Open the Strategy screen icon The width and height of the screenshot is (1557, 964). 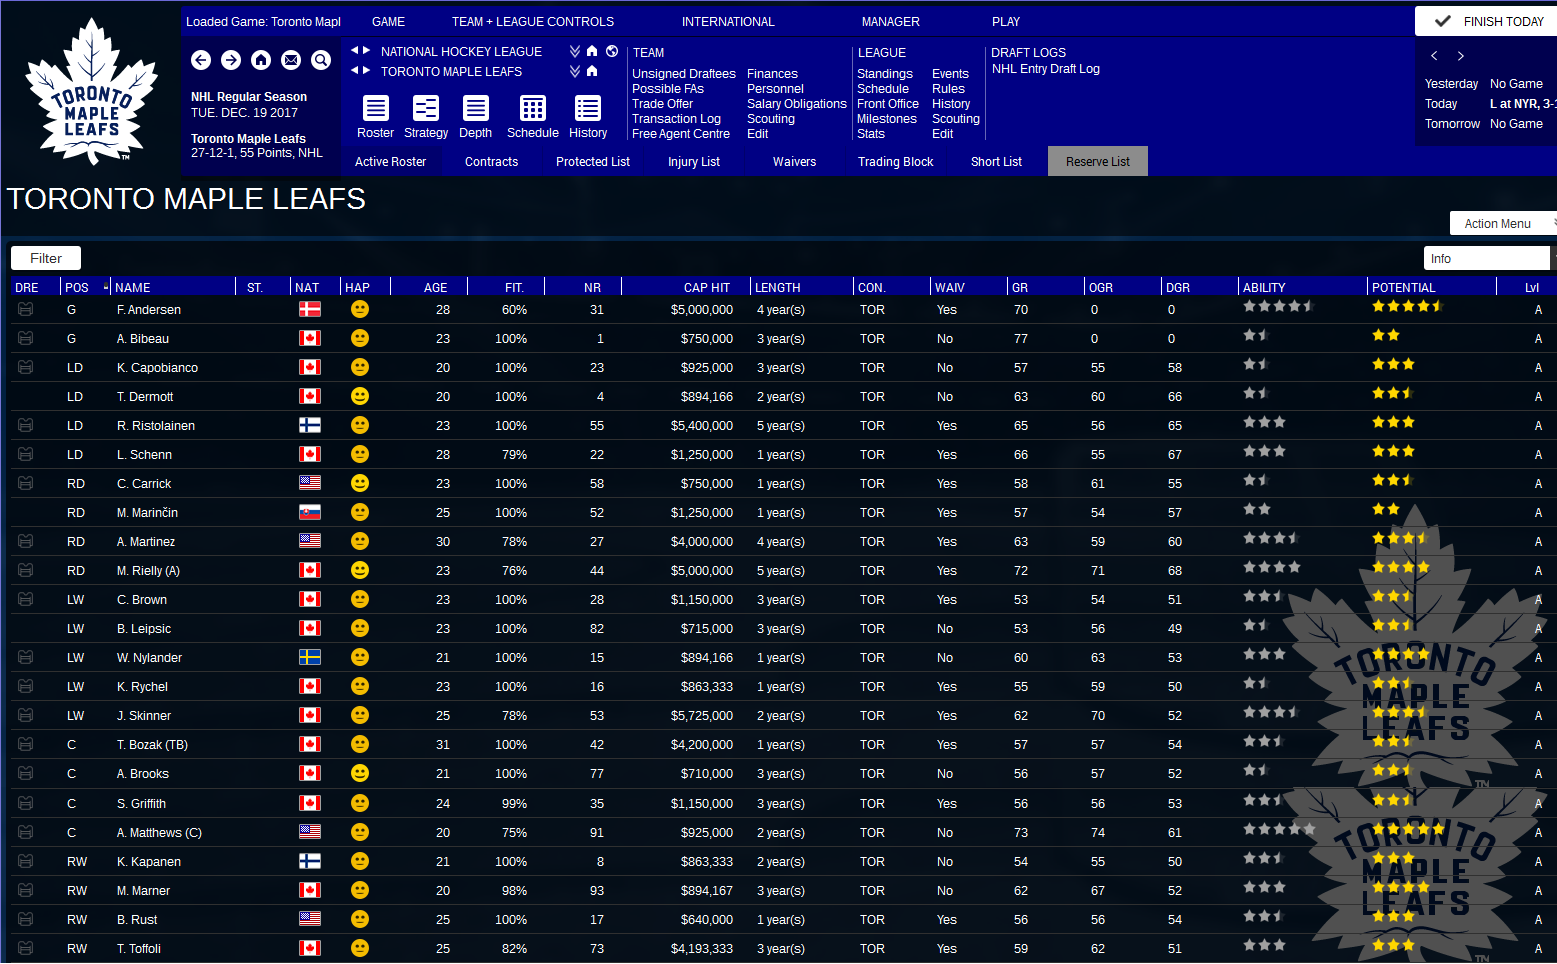(x=426, y=108)
